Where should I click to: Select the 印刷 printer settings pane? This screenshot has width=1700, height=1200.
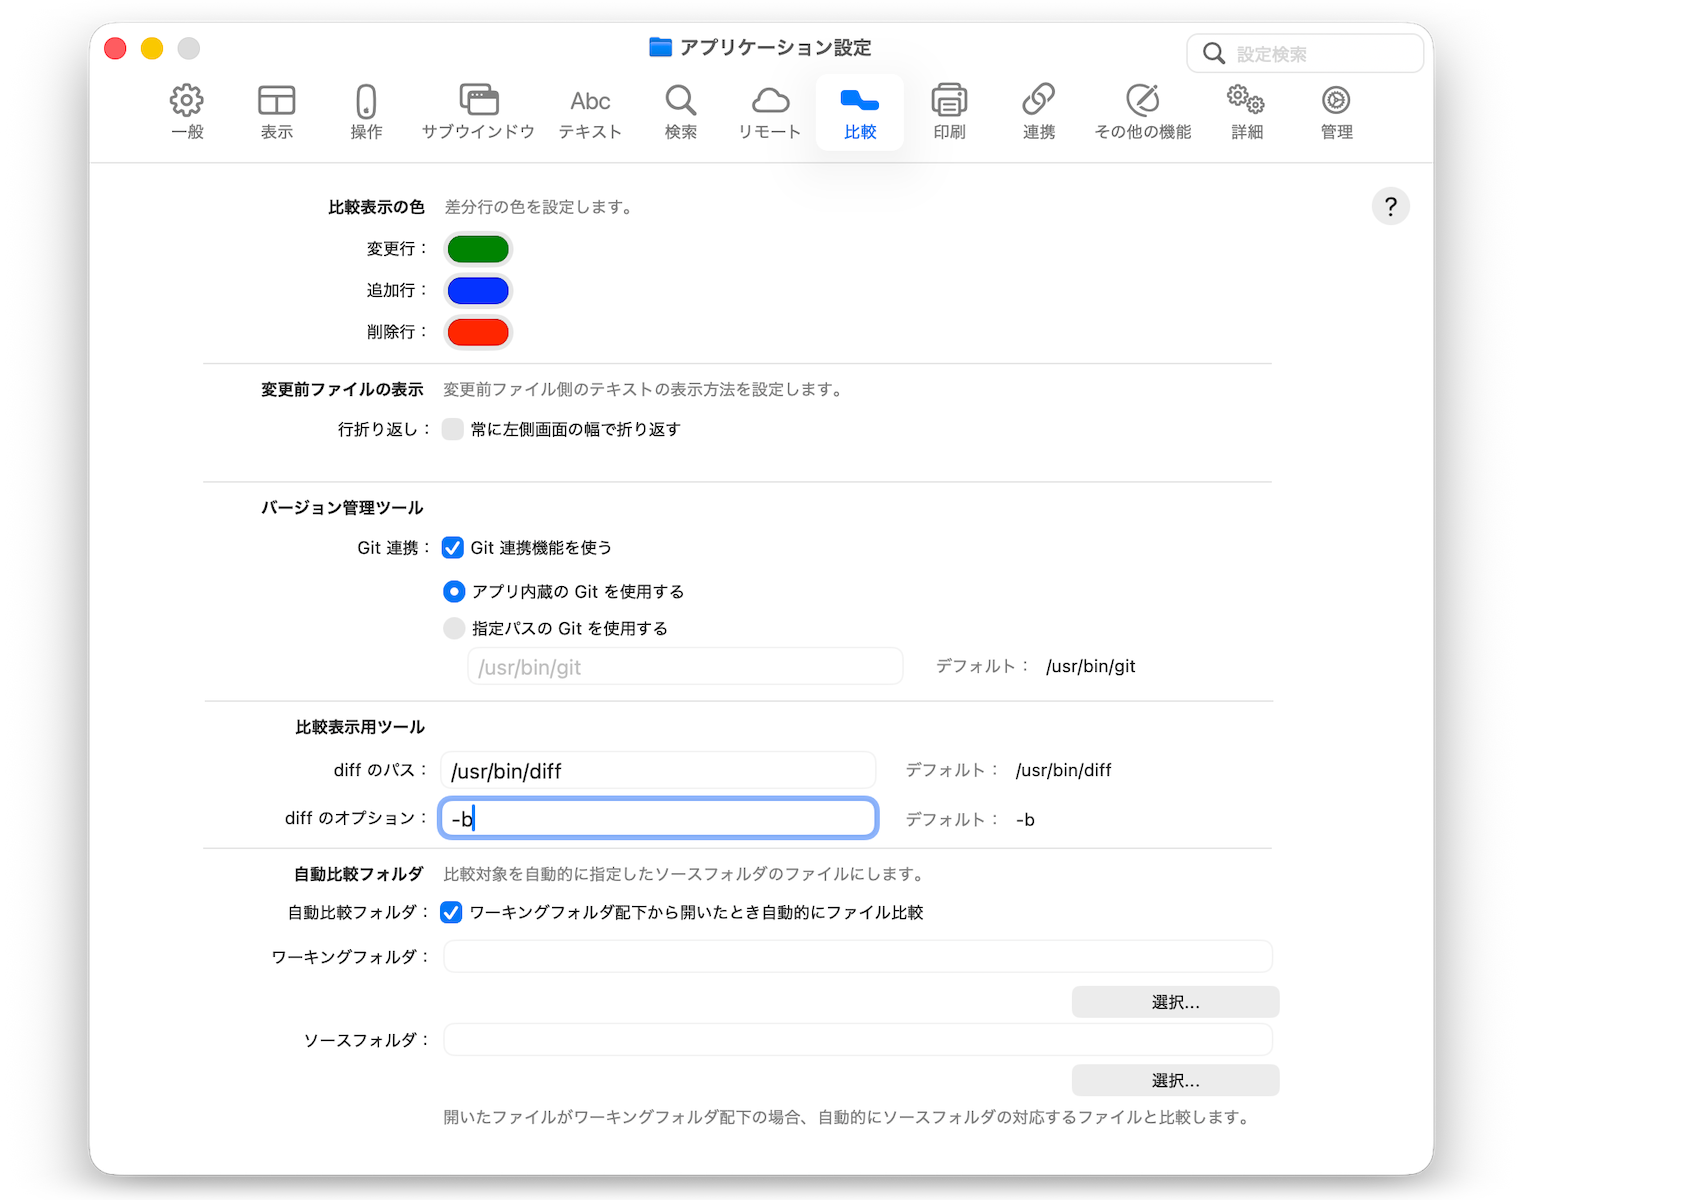949,112
